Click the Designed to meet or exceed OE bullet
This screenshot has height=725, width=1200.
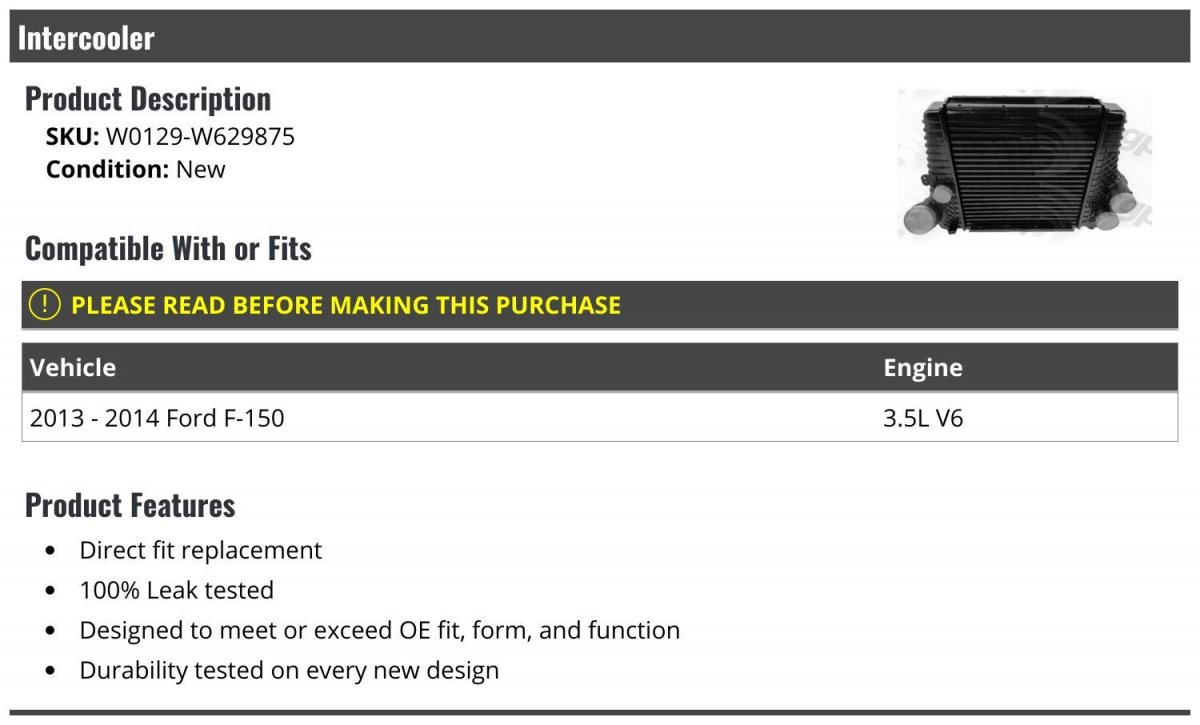pyautogui.click(x=380, y=630)
